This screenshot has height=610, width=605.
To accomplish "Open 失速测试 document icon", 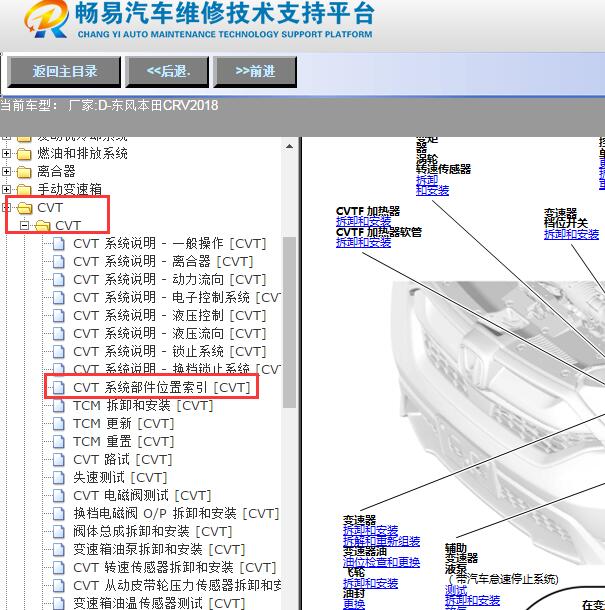I will 59,477.
